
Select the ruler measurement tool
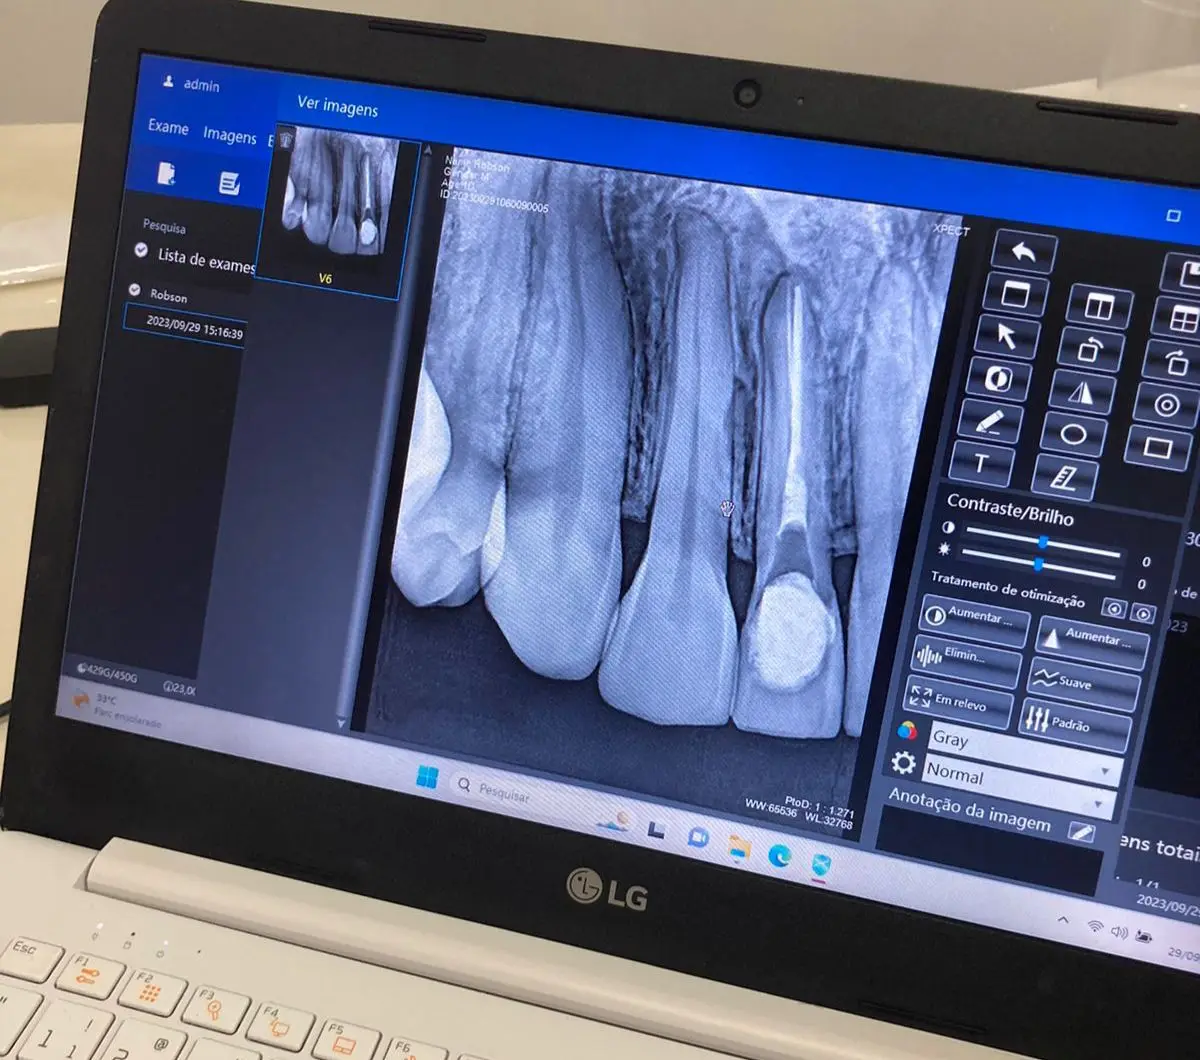pos(1064,478)
